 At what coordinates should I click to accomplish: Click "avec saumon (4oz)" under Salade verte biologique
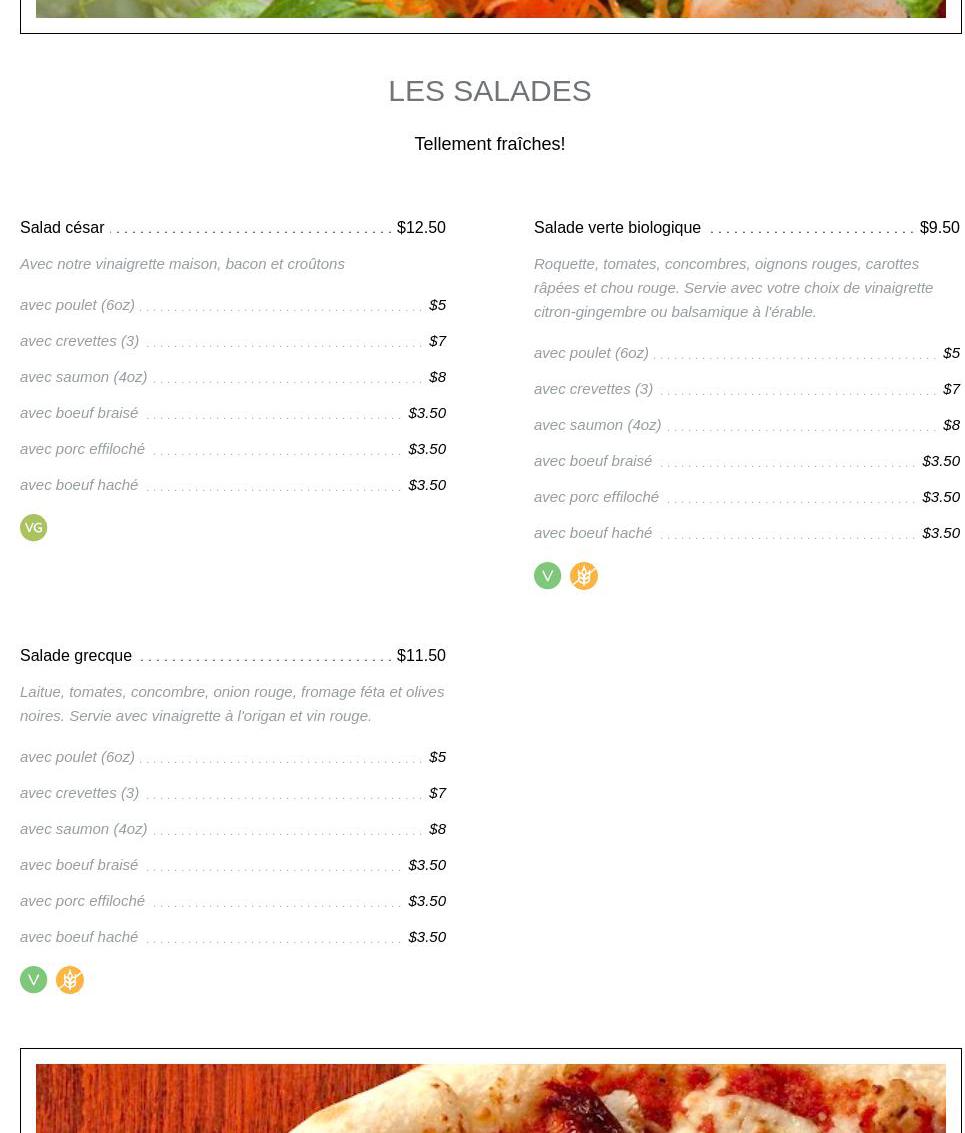[x=597, y=425]
